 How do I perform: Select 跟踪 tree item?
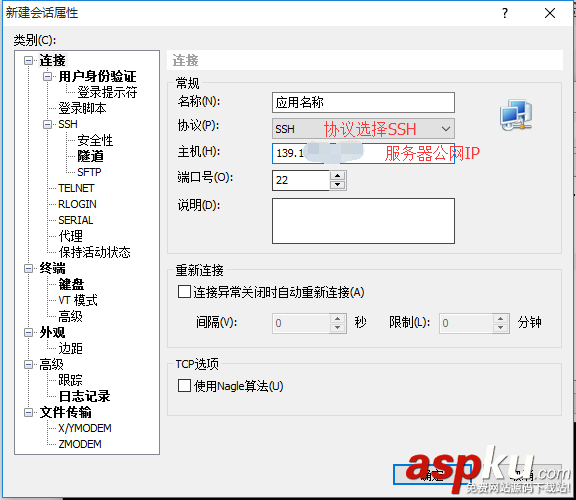pos(71,380)
